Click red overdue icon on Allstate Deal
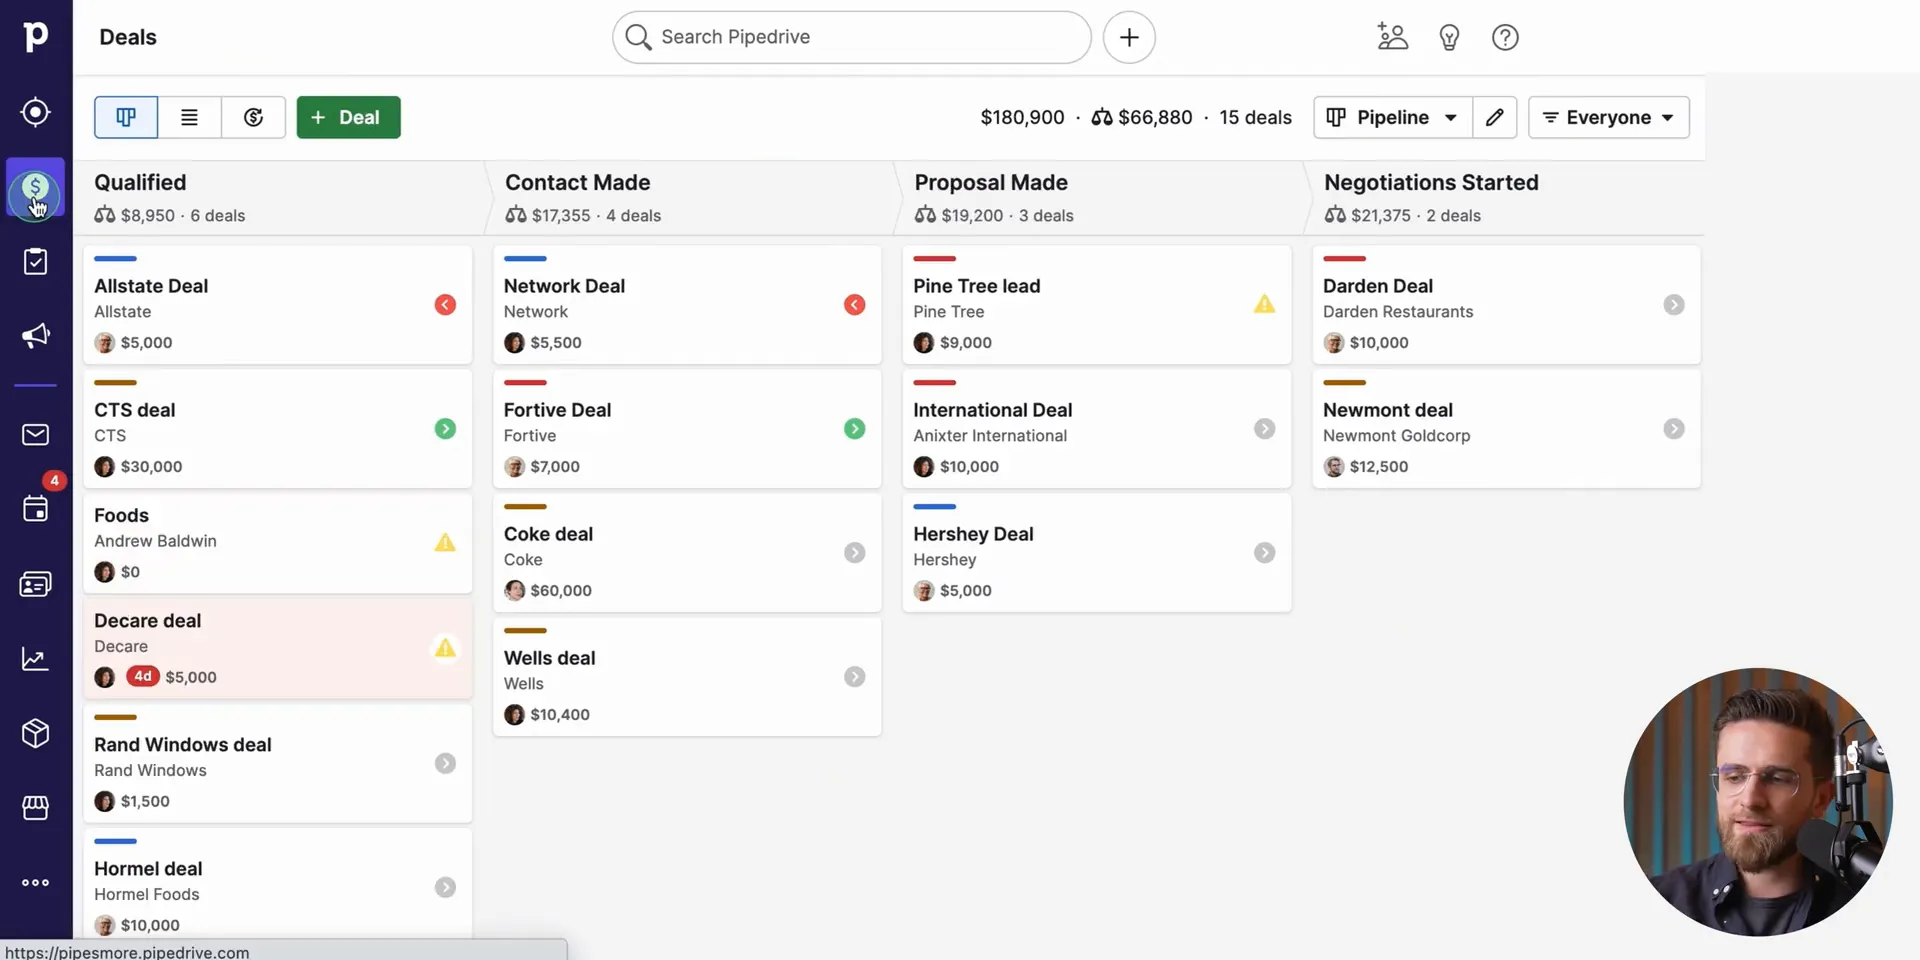1920x960 pixels. point(445,305)
